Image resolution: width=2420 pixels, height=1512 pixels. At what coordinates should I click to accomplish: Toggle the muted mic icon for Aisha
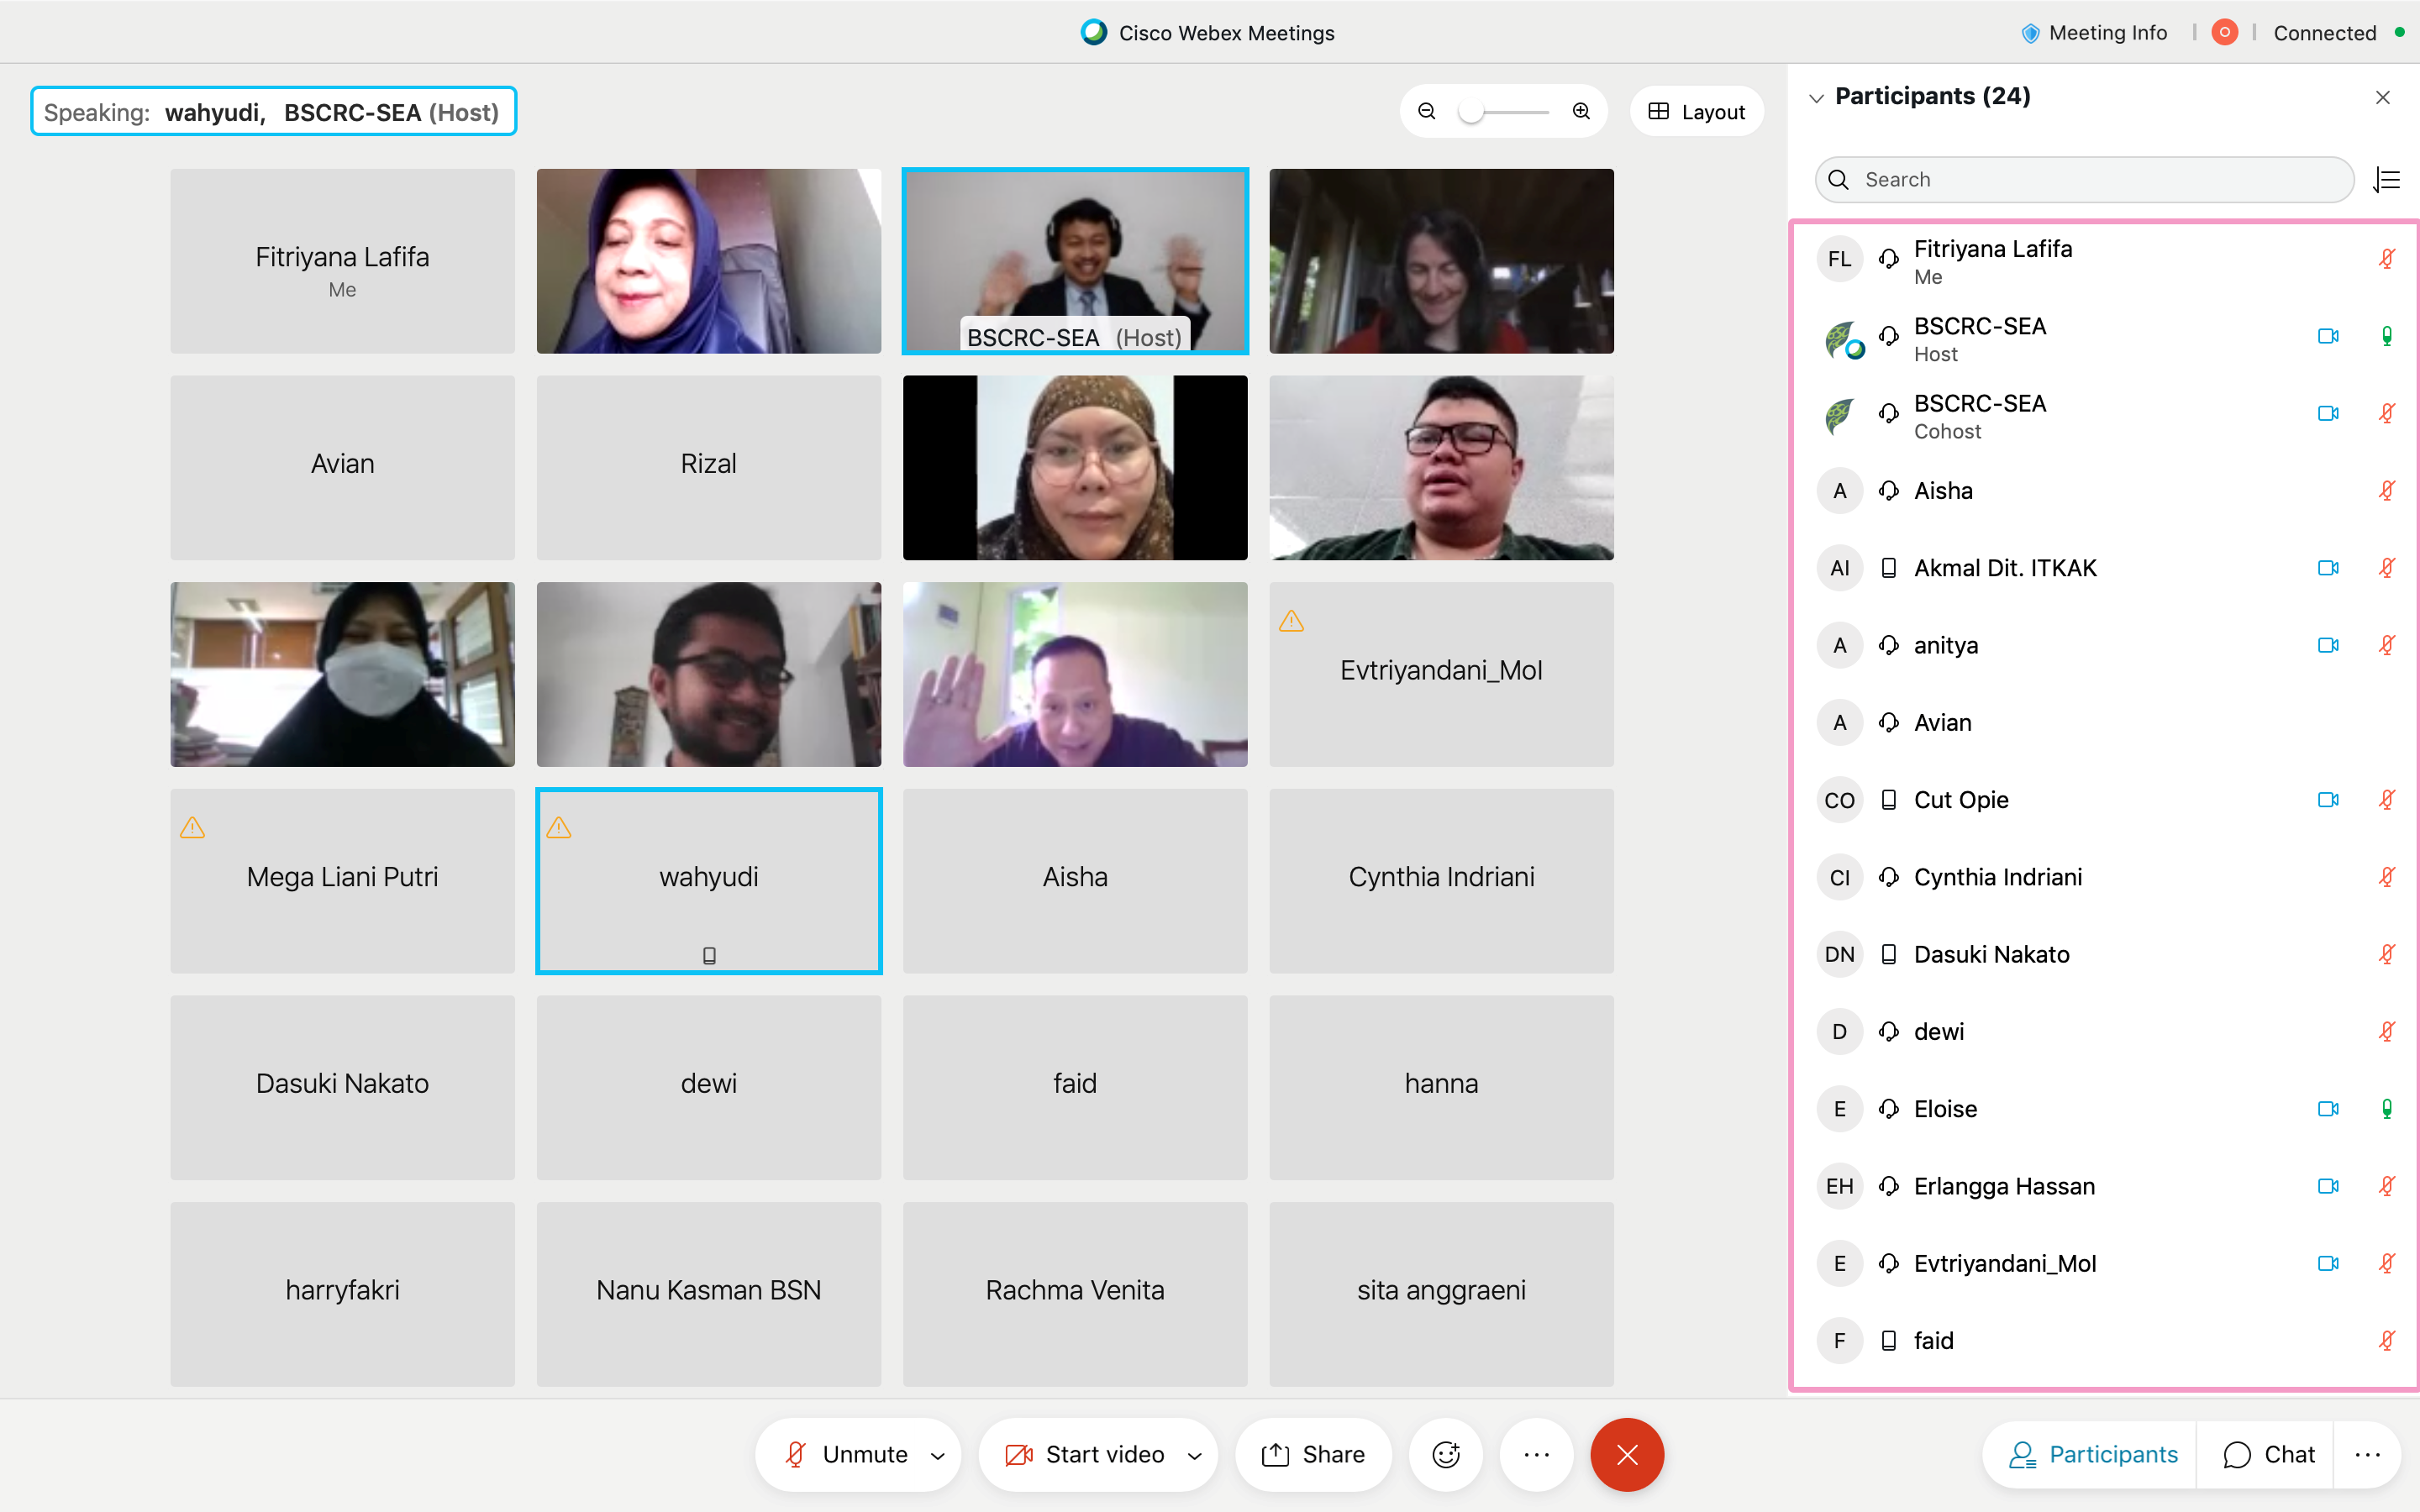(x=2387, y=490)
